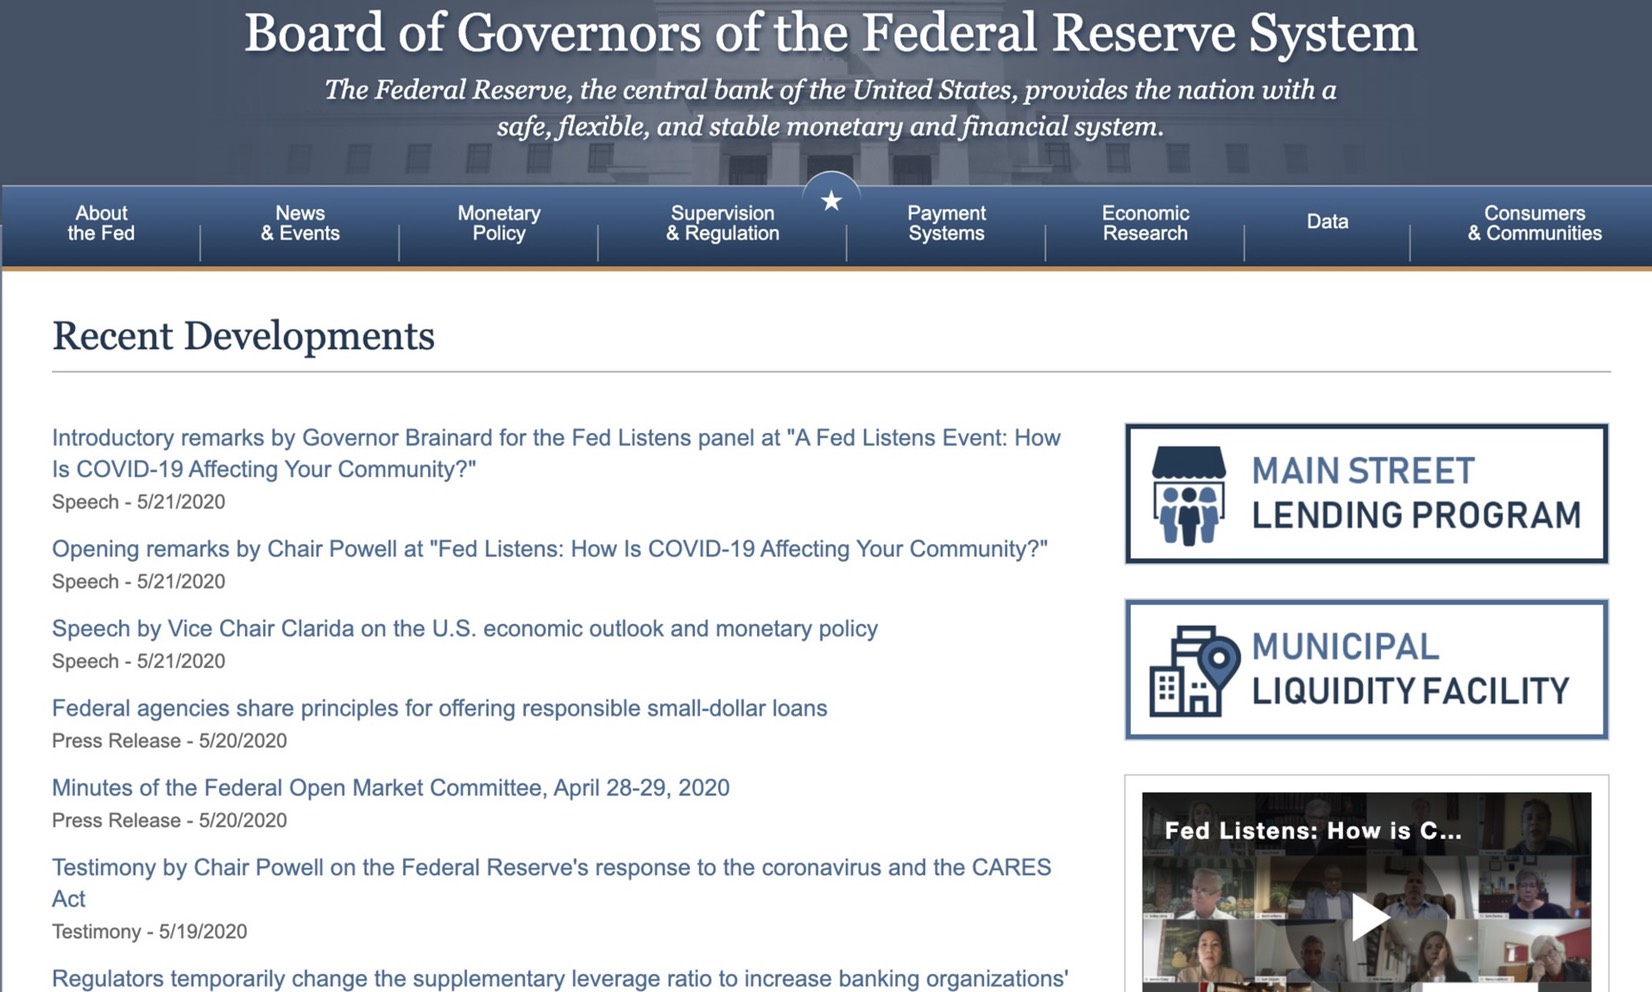Open the Monetary Policy menu
Screen dimensions: 1652x992
point(499,223)
